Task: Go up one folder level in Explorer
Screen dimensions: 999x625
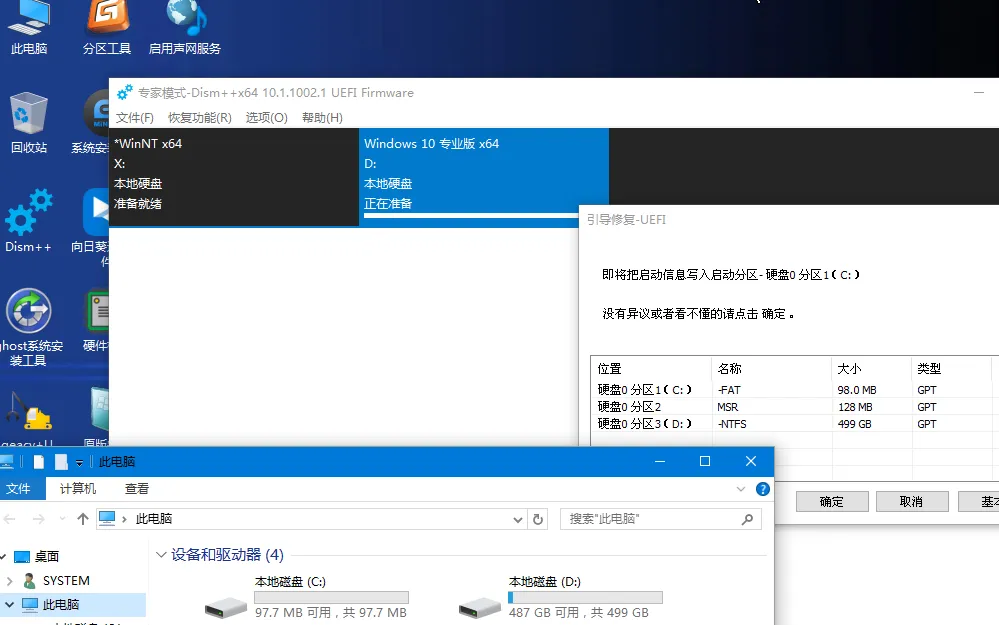Action: (x=83, y=519)
